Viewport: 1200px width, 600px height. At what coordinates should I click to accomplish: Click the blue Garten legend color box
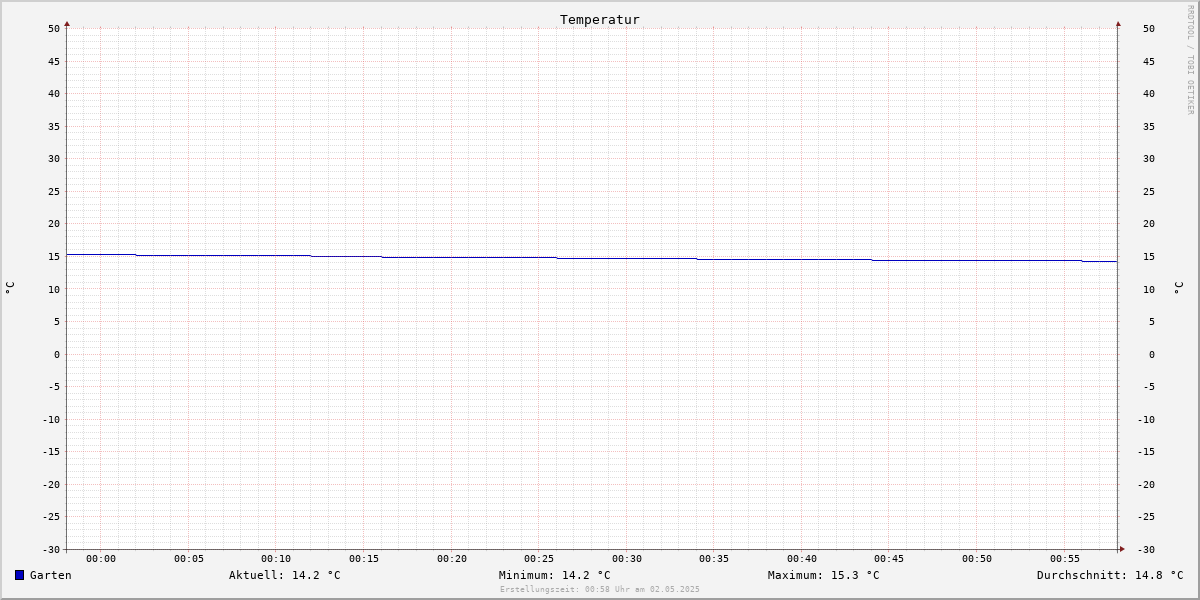click(x=19, y=575)
